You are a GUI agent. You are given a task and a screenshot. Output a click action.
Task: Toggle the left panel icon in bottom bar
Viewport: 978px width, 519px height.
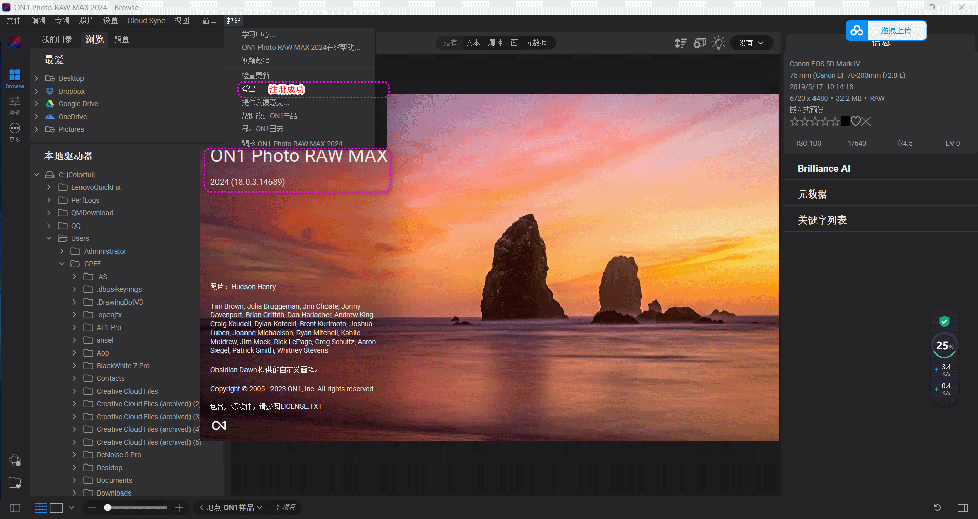click(15, 508)
